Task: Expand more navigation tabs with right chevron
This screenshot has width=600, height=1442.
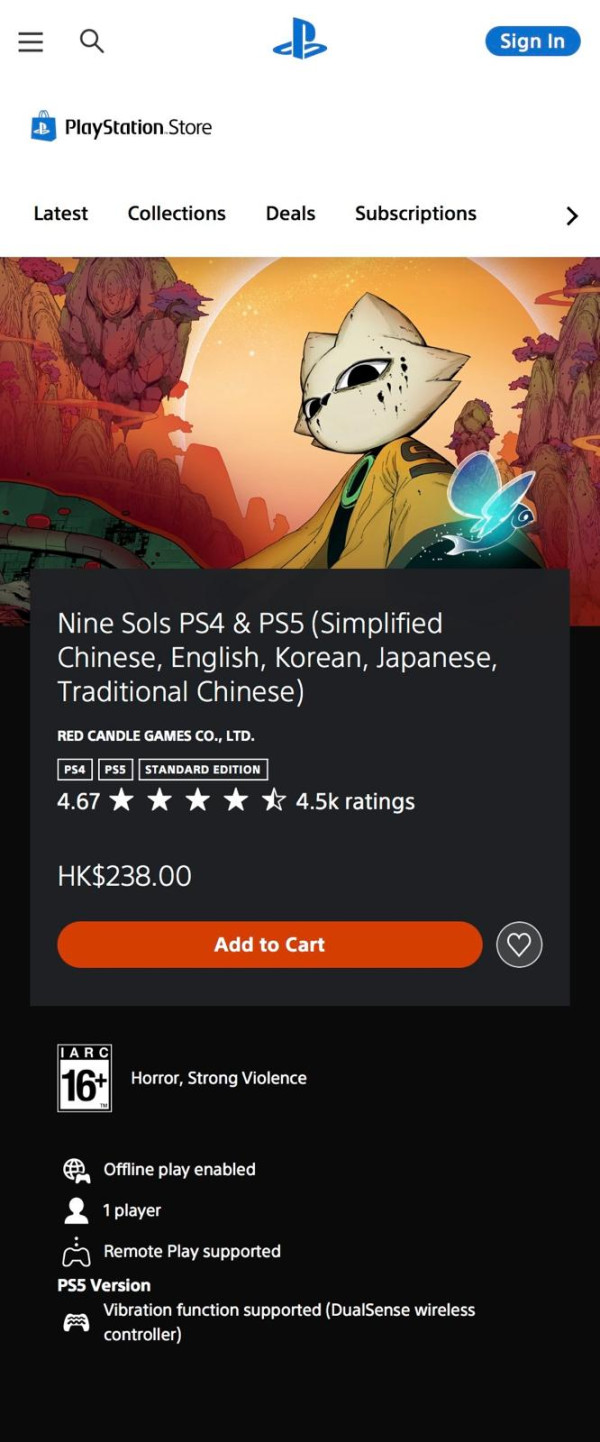Action: tap(572, 215)
